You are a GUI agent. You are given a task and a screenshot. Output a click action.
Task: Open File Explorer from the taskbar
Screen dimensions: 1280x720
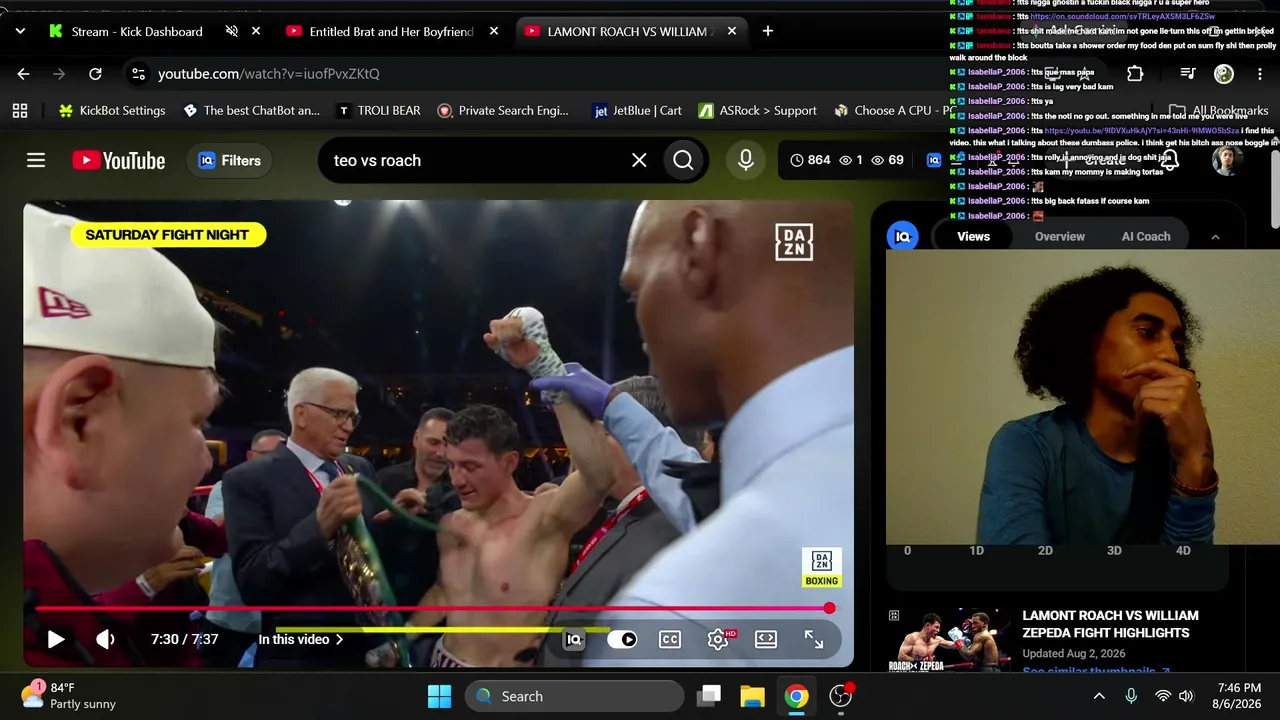pyautogui.click(x=752, y=696)
